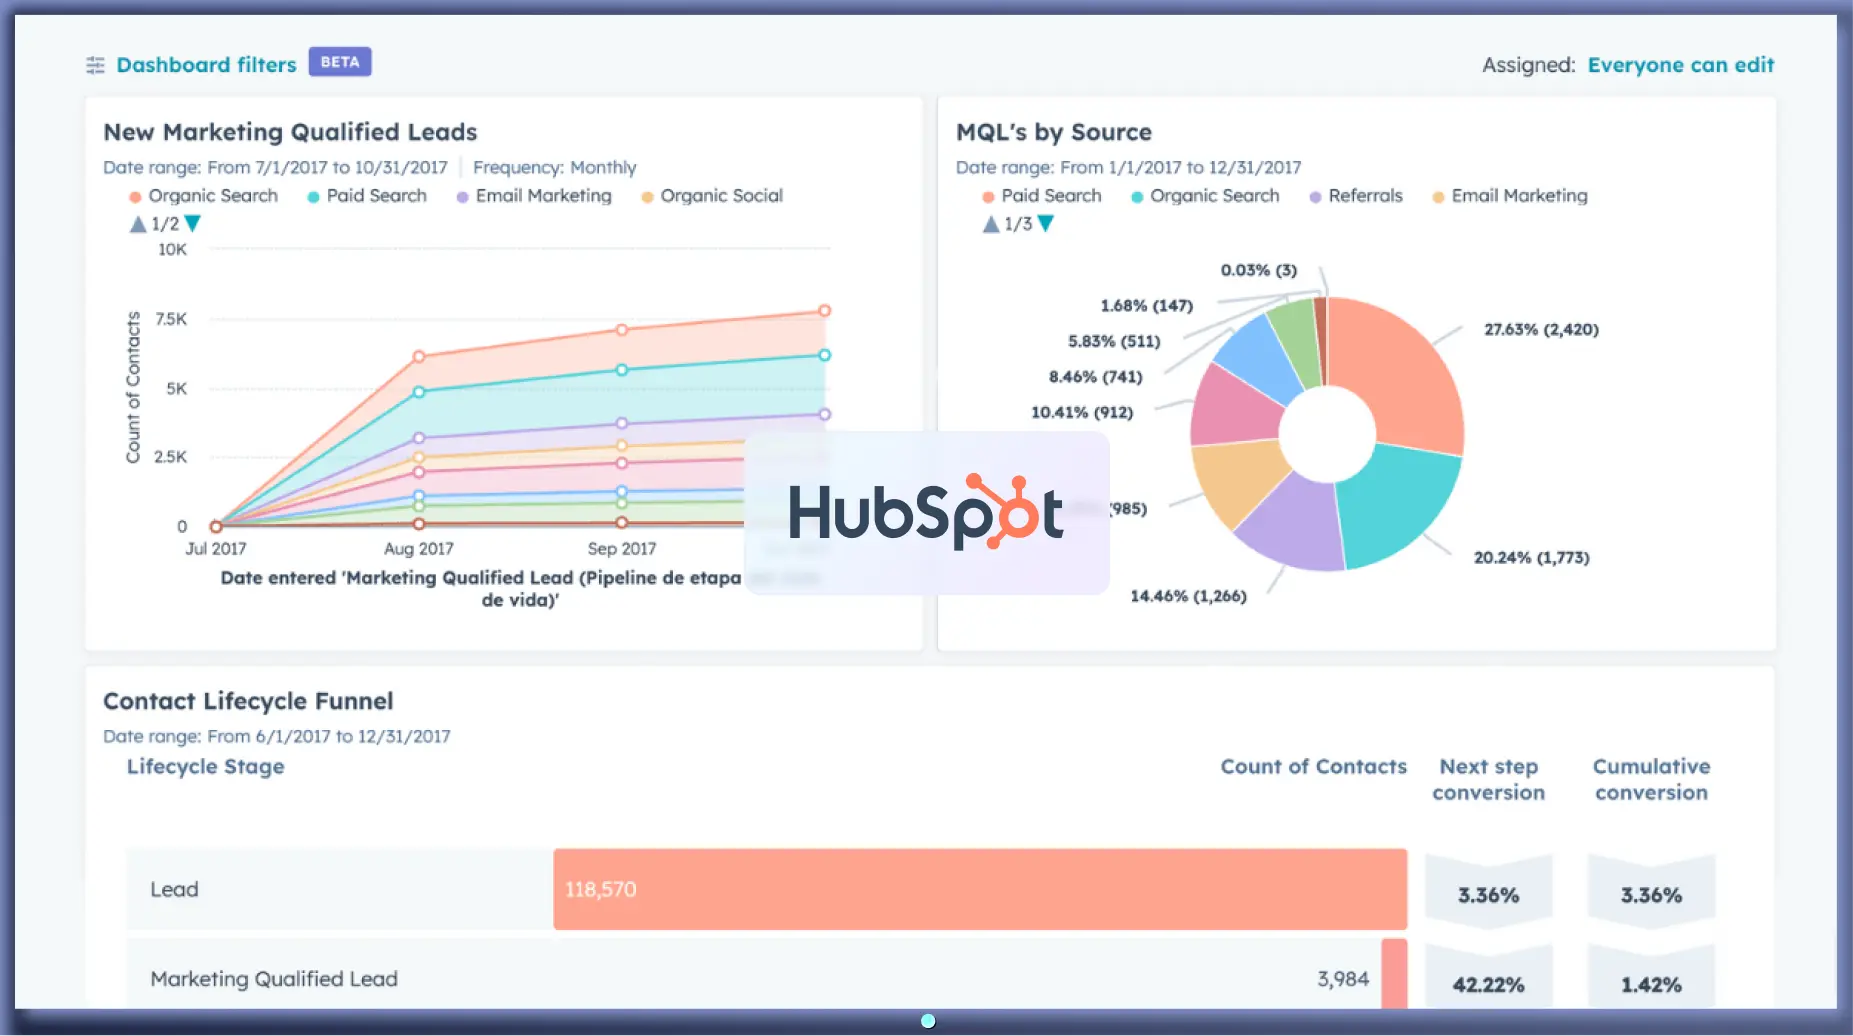Click the 8.46% (741) pie label

point(1095,377)
